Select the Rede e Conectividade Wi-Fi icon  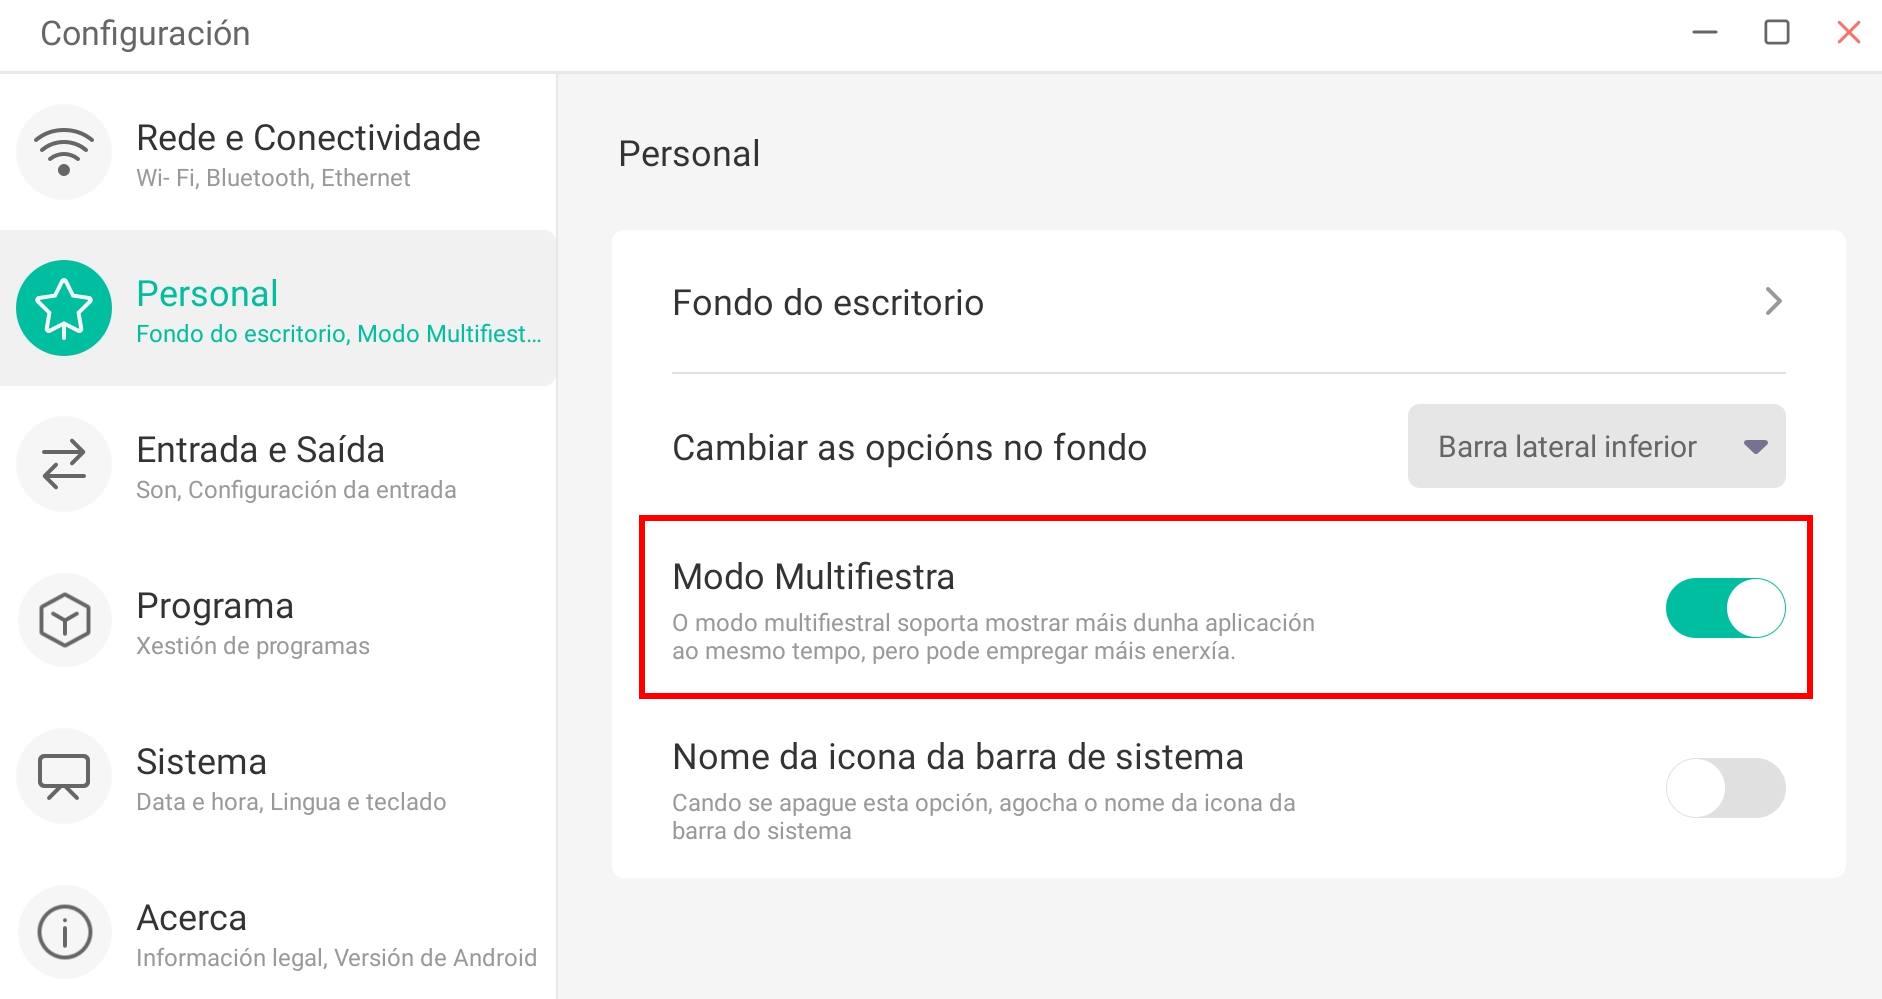[64, 152]
